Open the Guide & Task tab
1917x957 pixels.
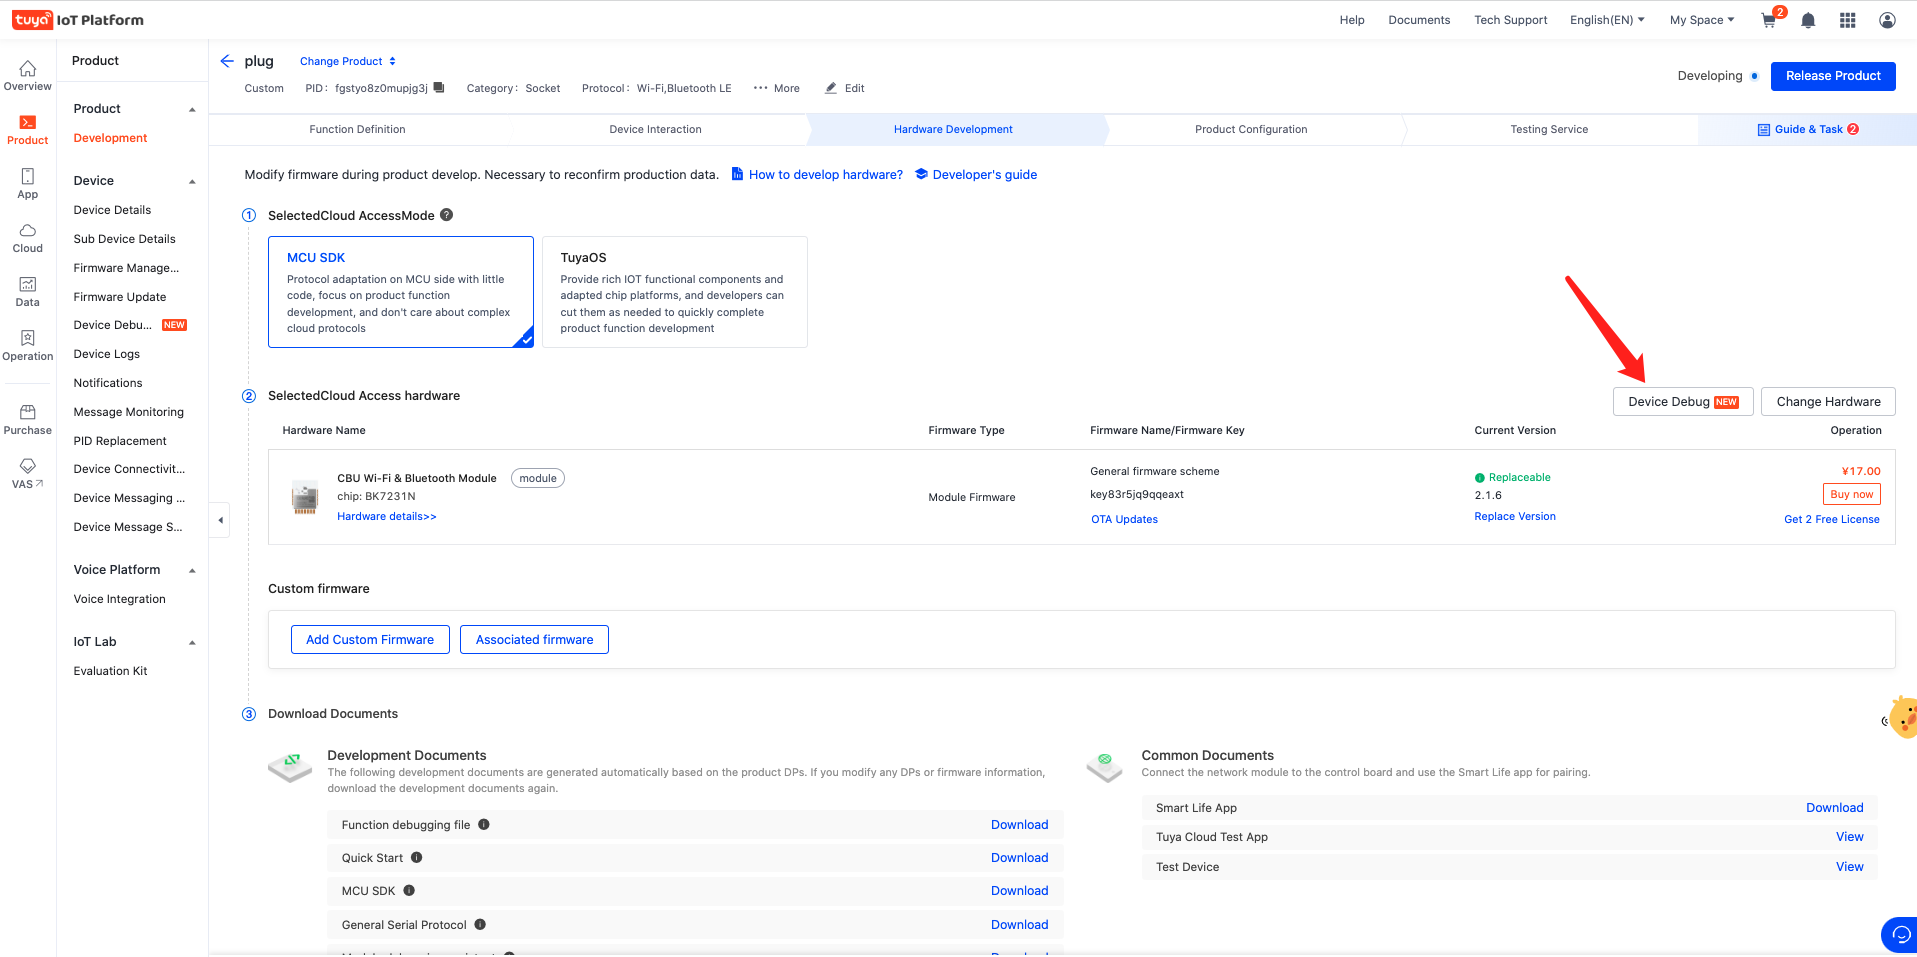coord(1807,129)
